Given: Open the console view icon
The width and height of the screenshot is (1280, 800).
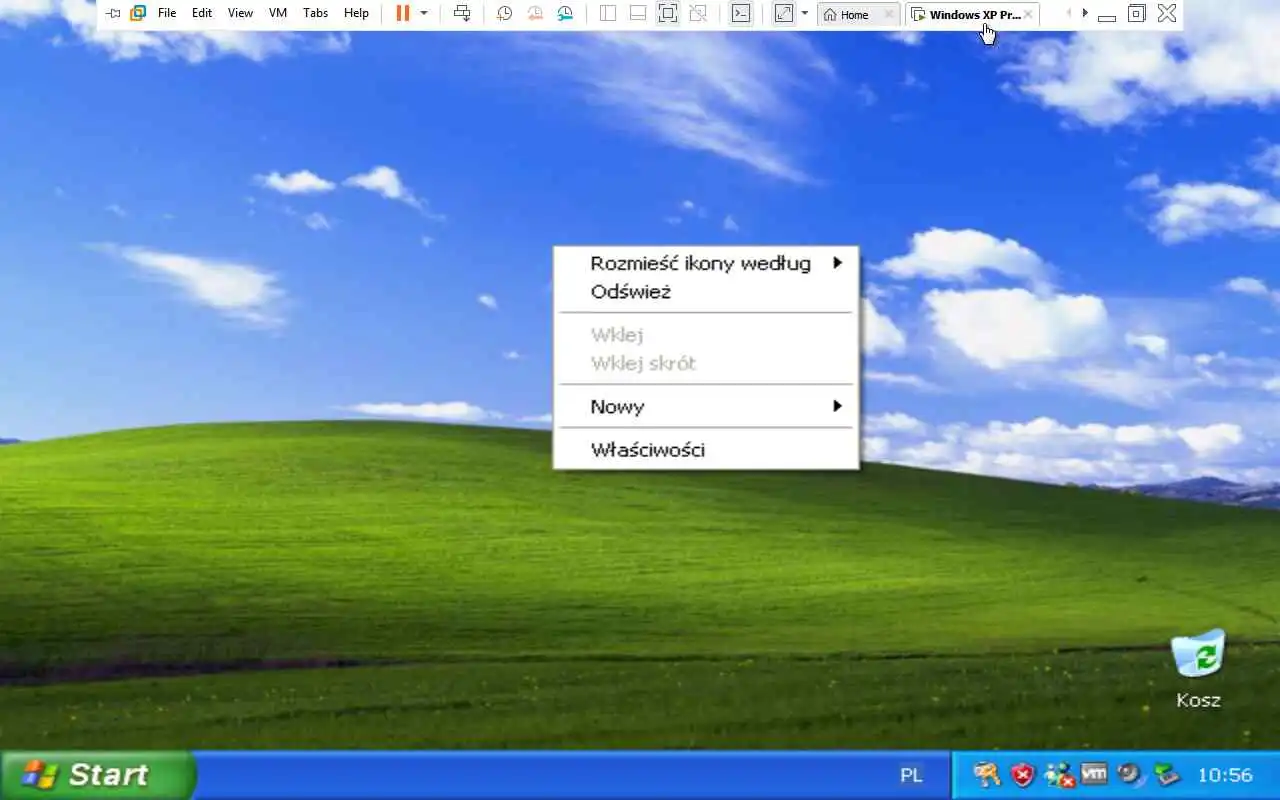Looking at the screenshot, I should (x=740, y=14).
